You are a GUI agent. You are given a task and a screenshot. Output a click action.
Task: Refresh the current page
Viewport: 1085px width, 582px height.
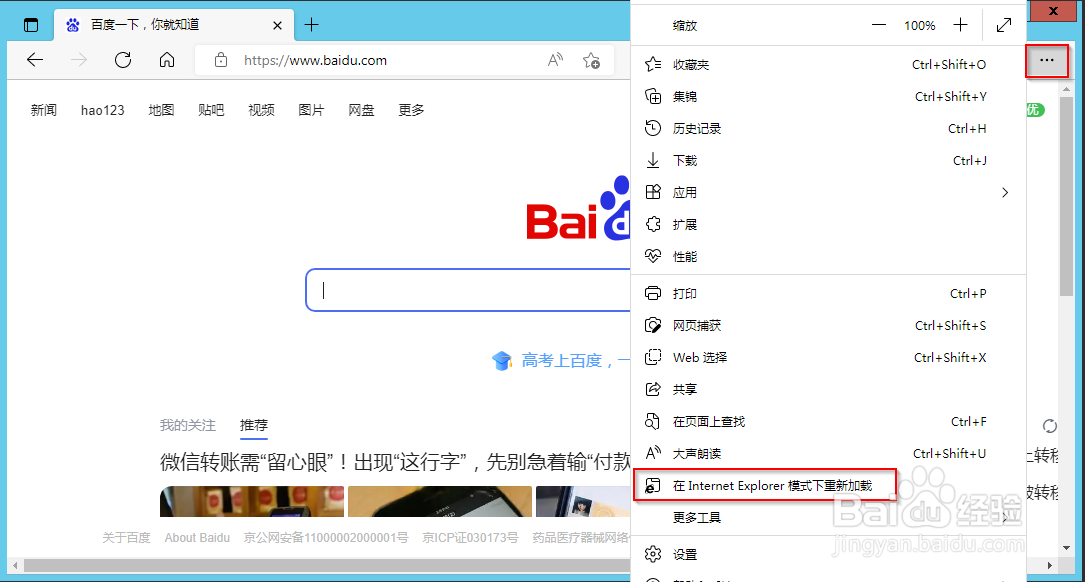click(123, 60)
